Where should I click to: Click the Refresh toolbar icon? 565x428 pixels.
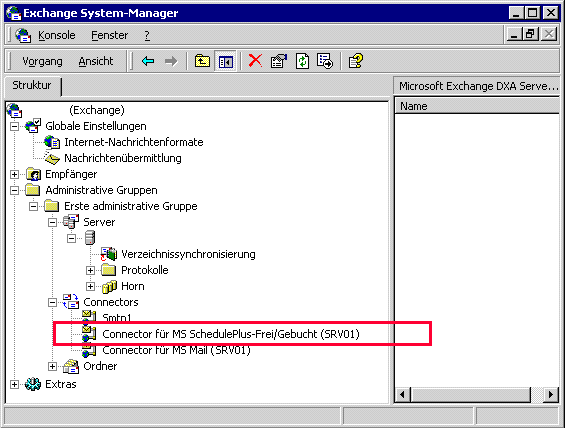302,61
